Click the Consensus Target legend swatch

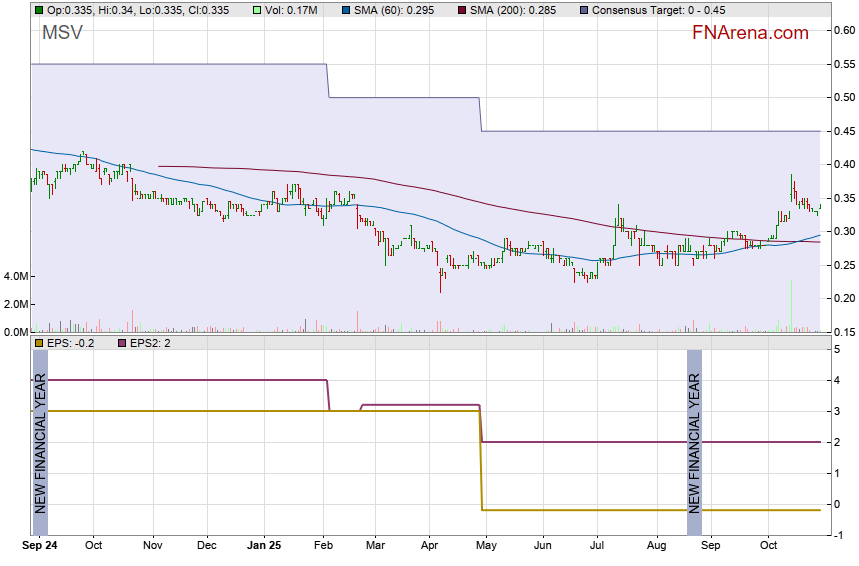pyautogui.click(x=583, y=10)
